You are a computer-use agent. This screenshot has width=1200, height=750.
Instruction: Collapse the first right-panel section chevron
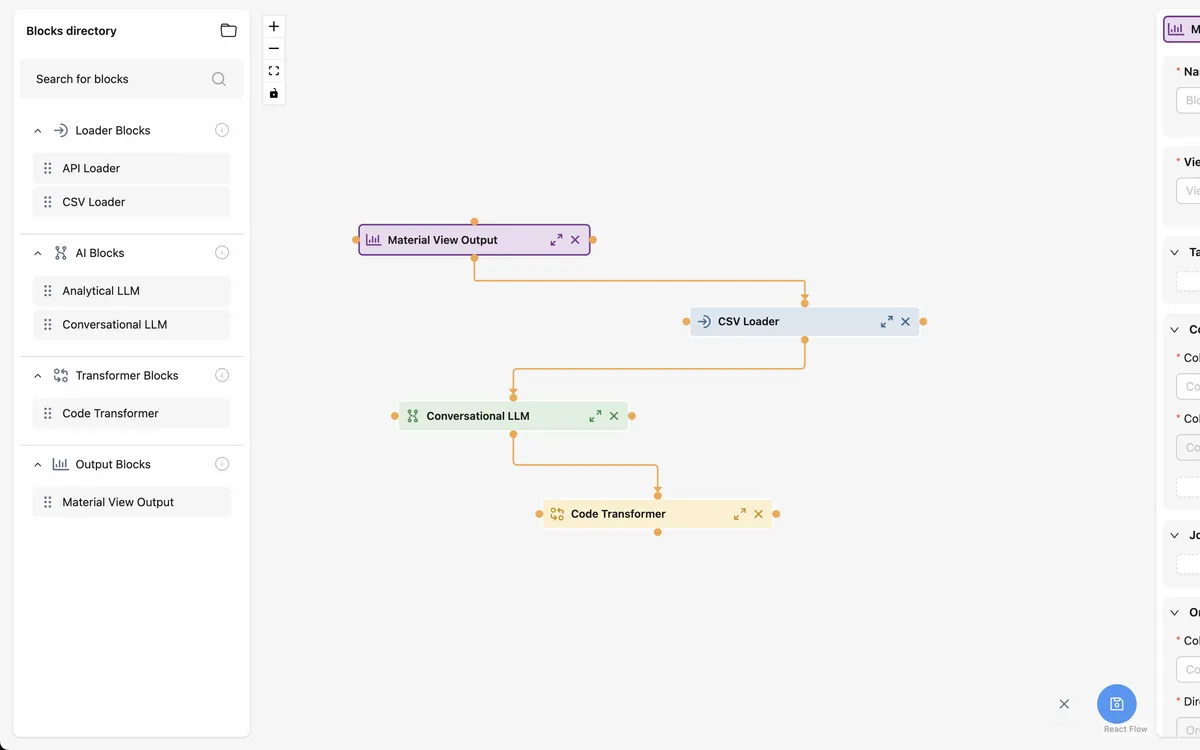[x=1175, y=253]
